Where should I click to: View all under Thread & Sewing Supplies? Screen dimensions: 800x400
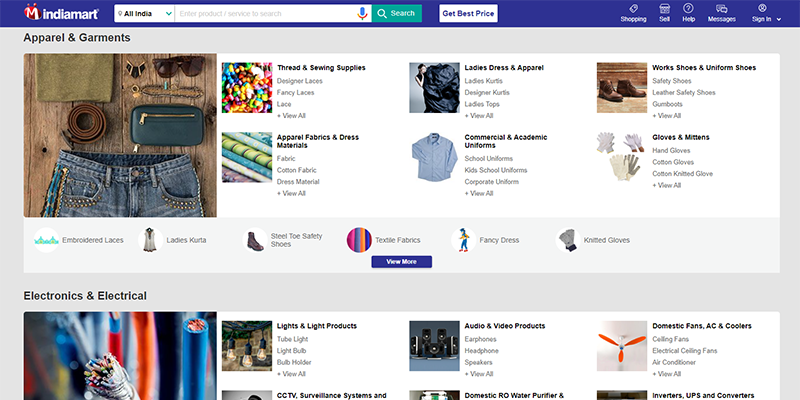click(291, 116)
